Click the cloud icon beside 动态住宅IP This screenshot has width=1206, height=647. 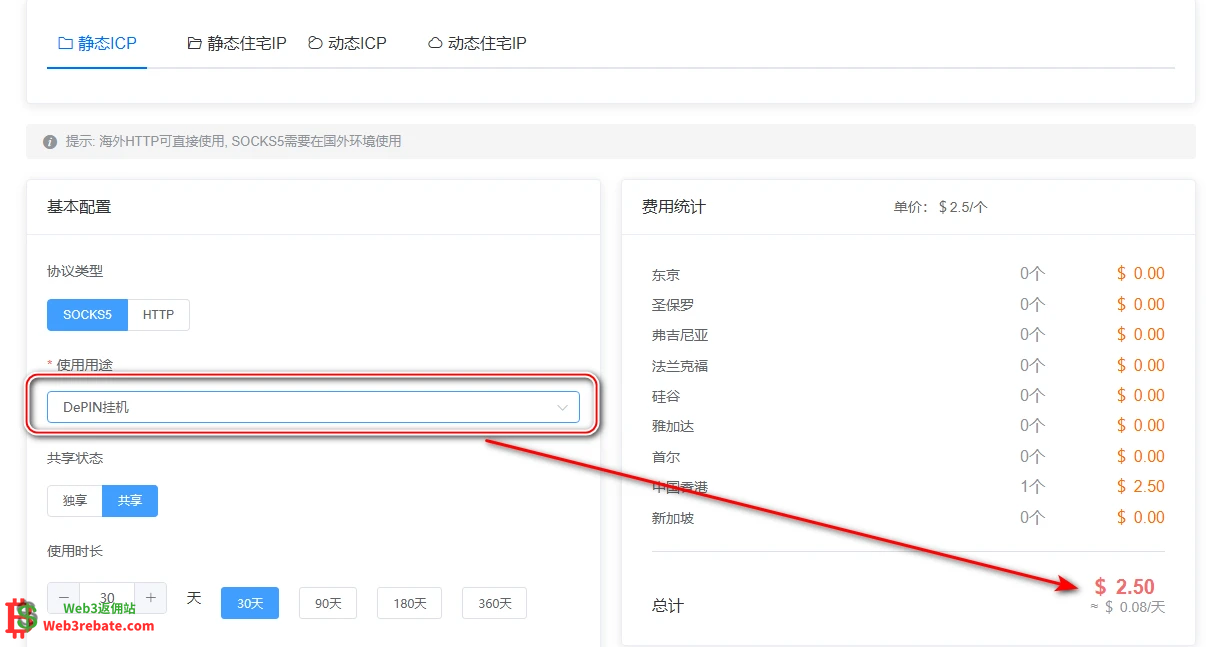[435, 44]
